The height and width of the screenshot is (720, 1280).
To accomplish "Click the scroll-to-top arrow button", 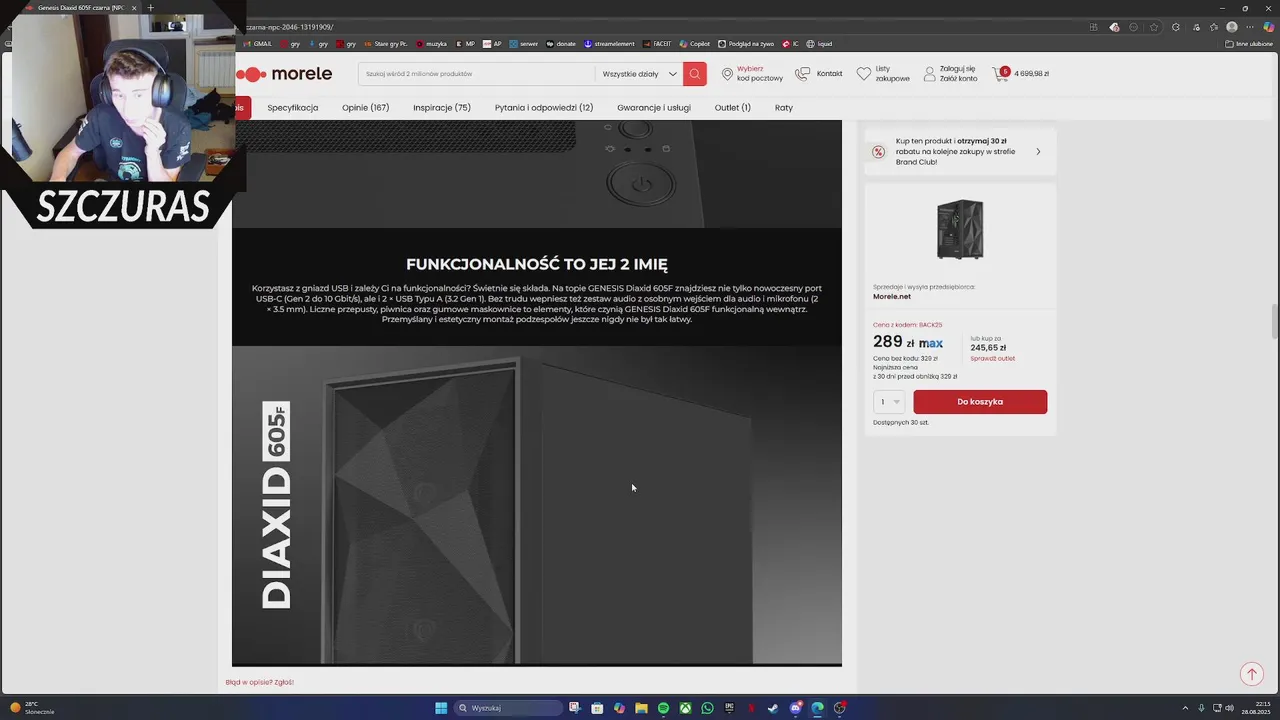I will tap(1251, 675).
